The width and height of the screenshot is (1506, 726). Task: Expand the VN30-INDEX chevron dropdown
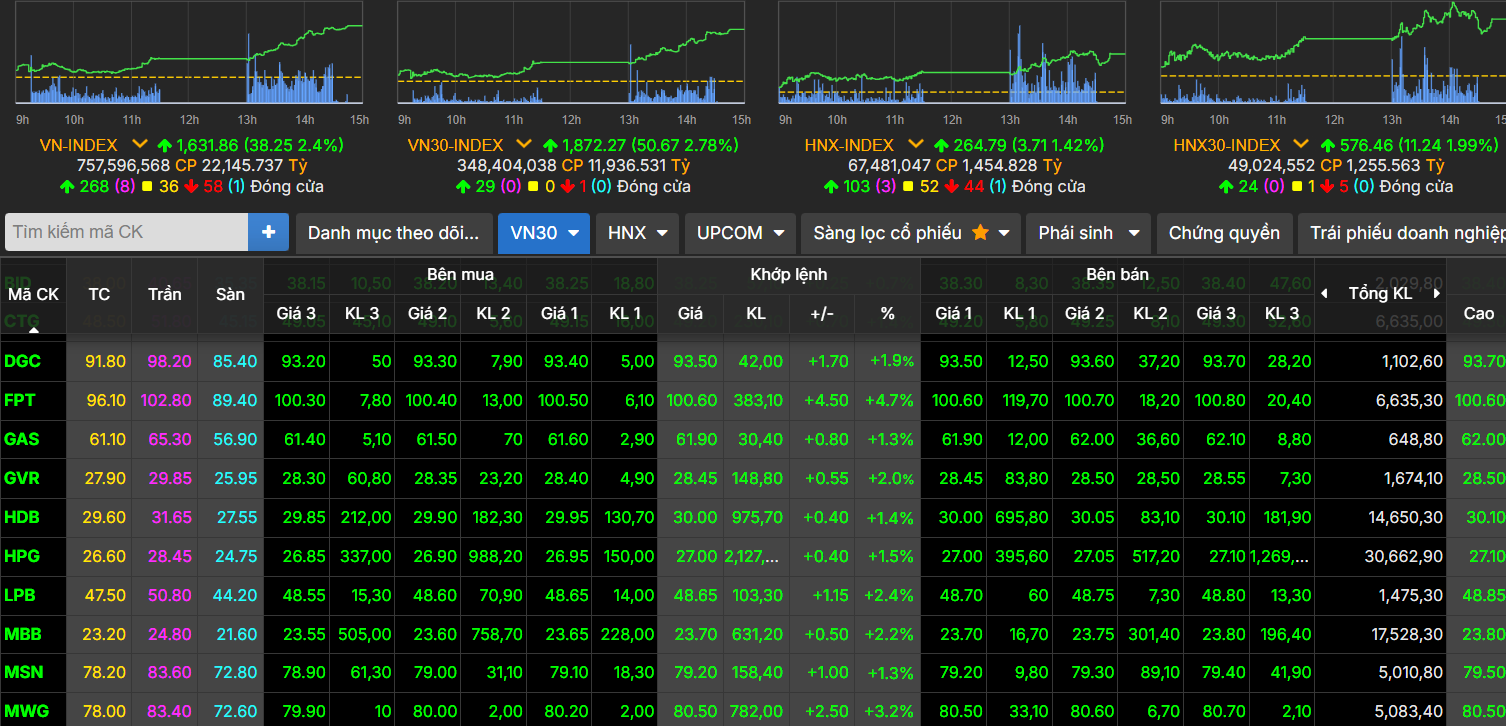point(524,145)
